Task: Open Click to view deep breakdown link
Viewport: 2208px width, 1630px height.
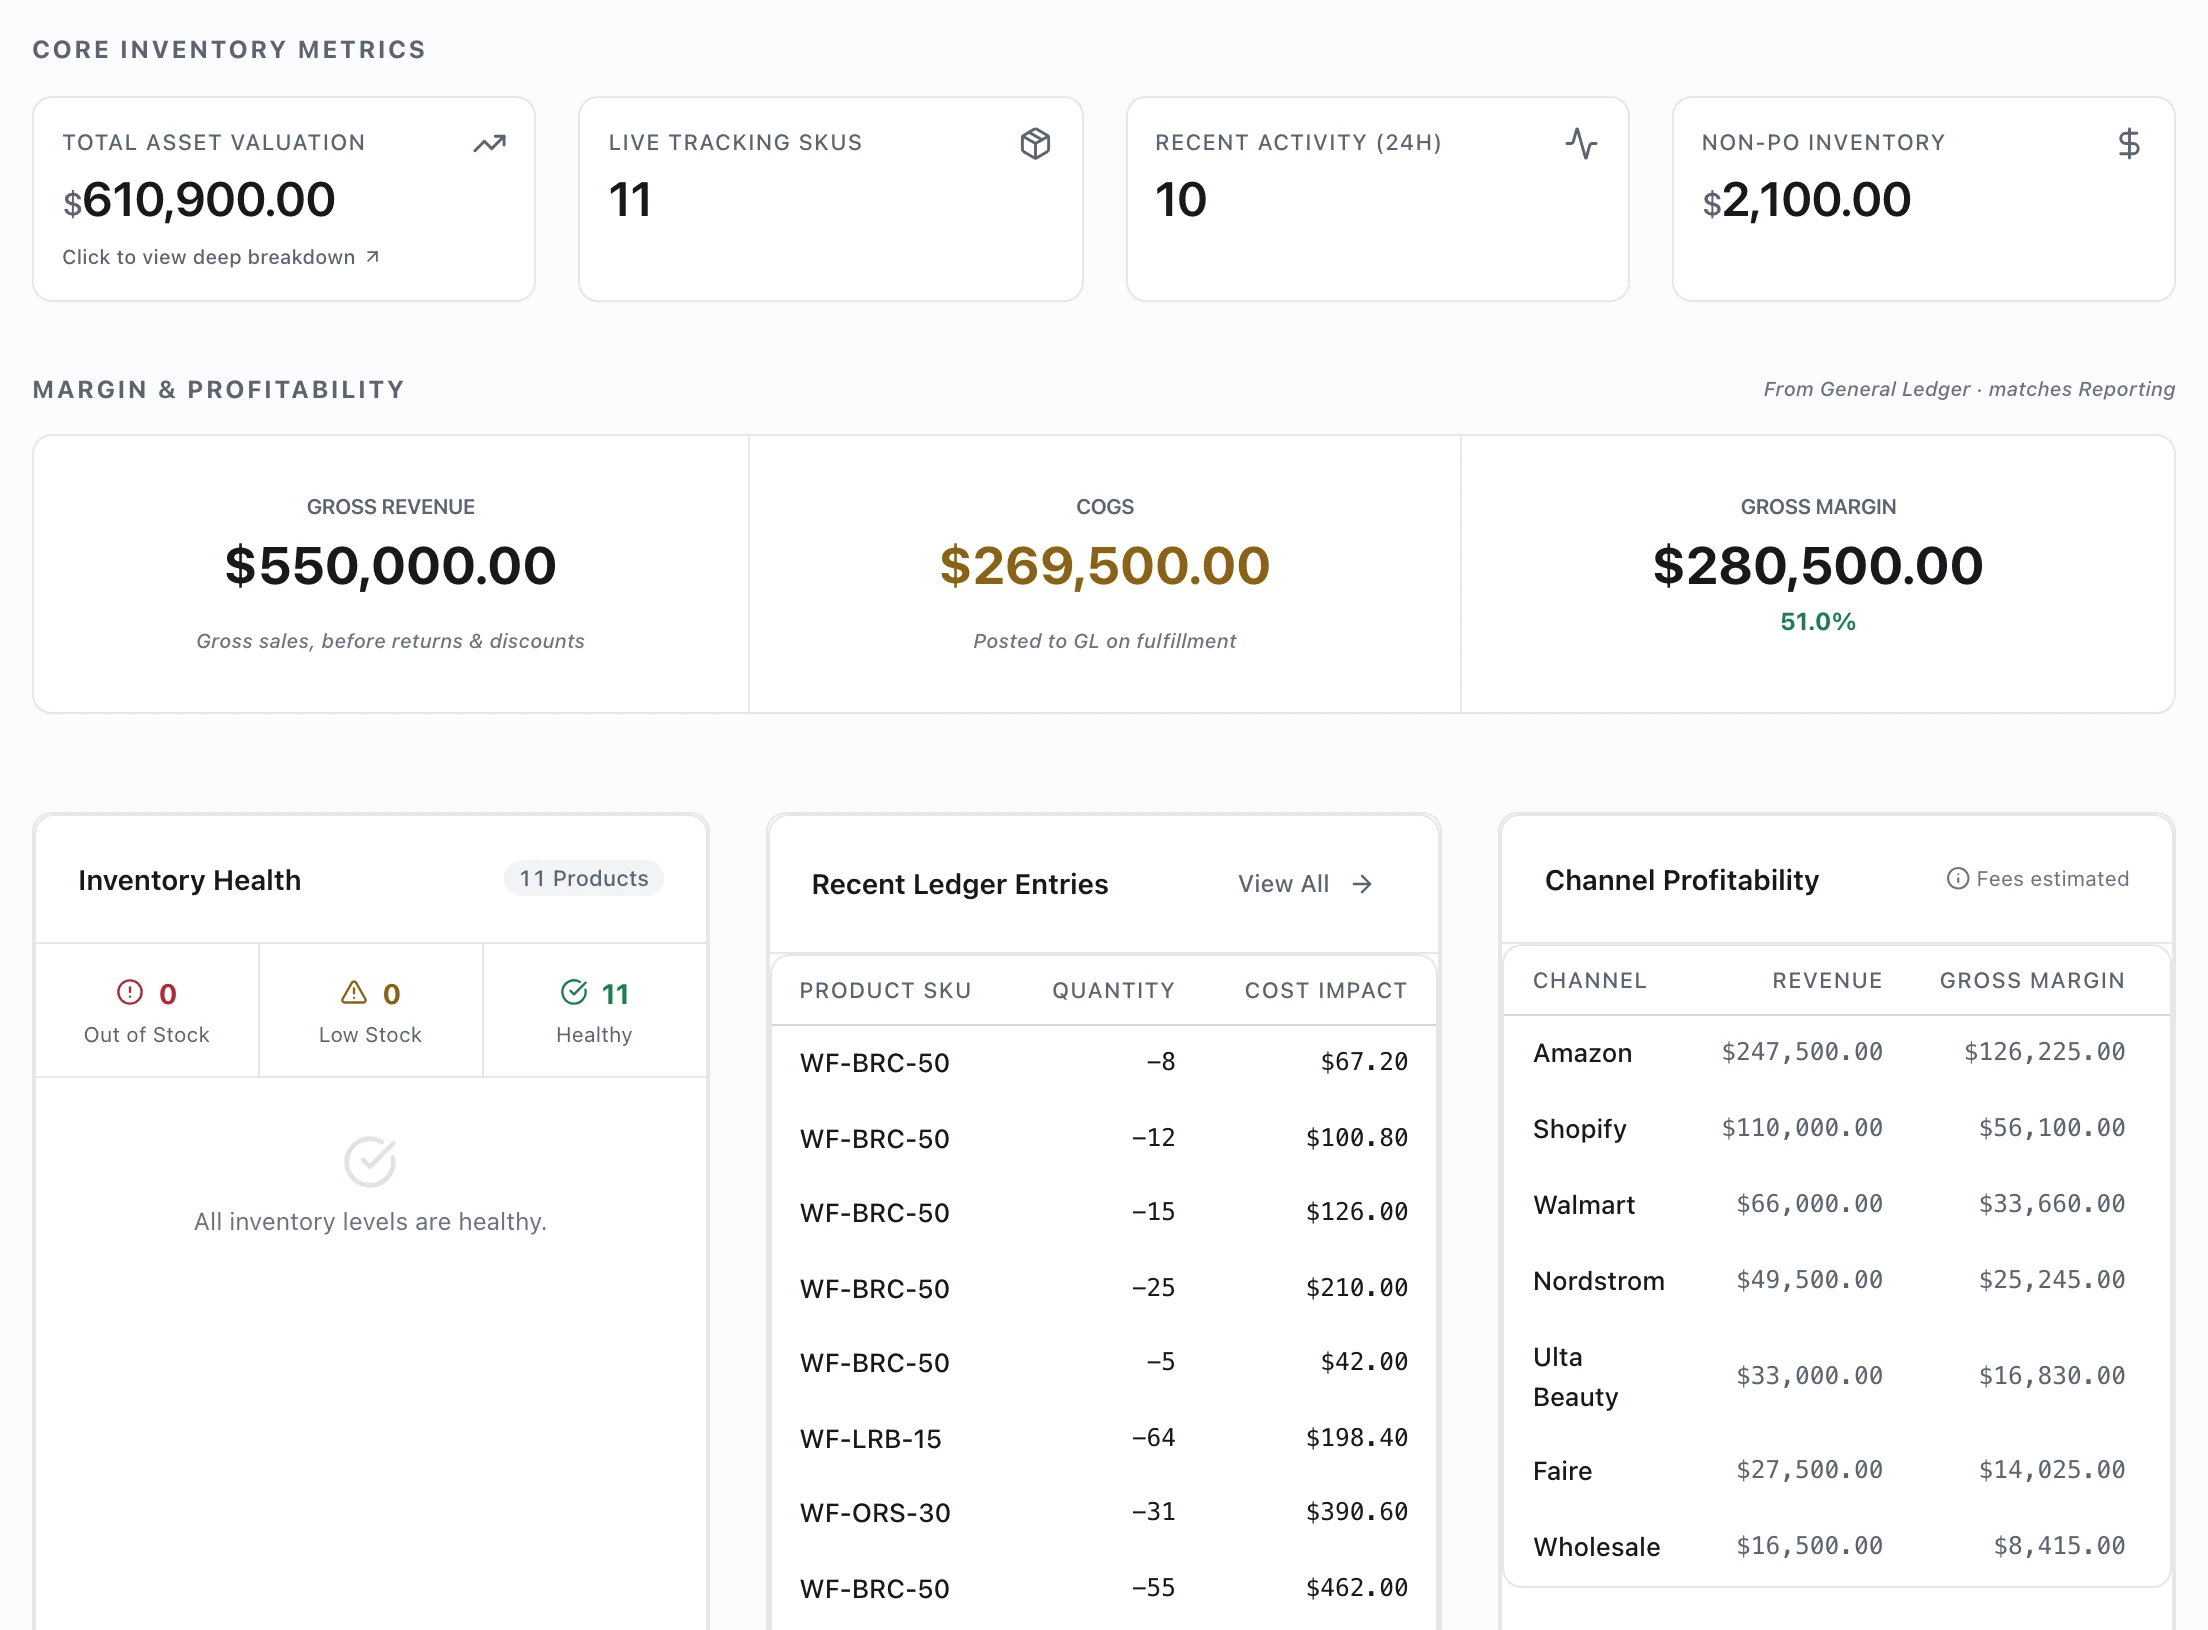Action: [220, 257]
